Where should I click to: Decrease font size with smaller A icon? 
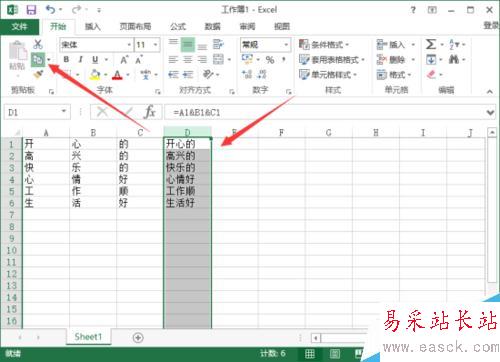(x=139, y=60)
